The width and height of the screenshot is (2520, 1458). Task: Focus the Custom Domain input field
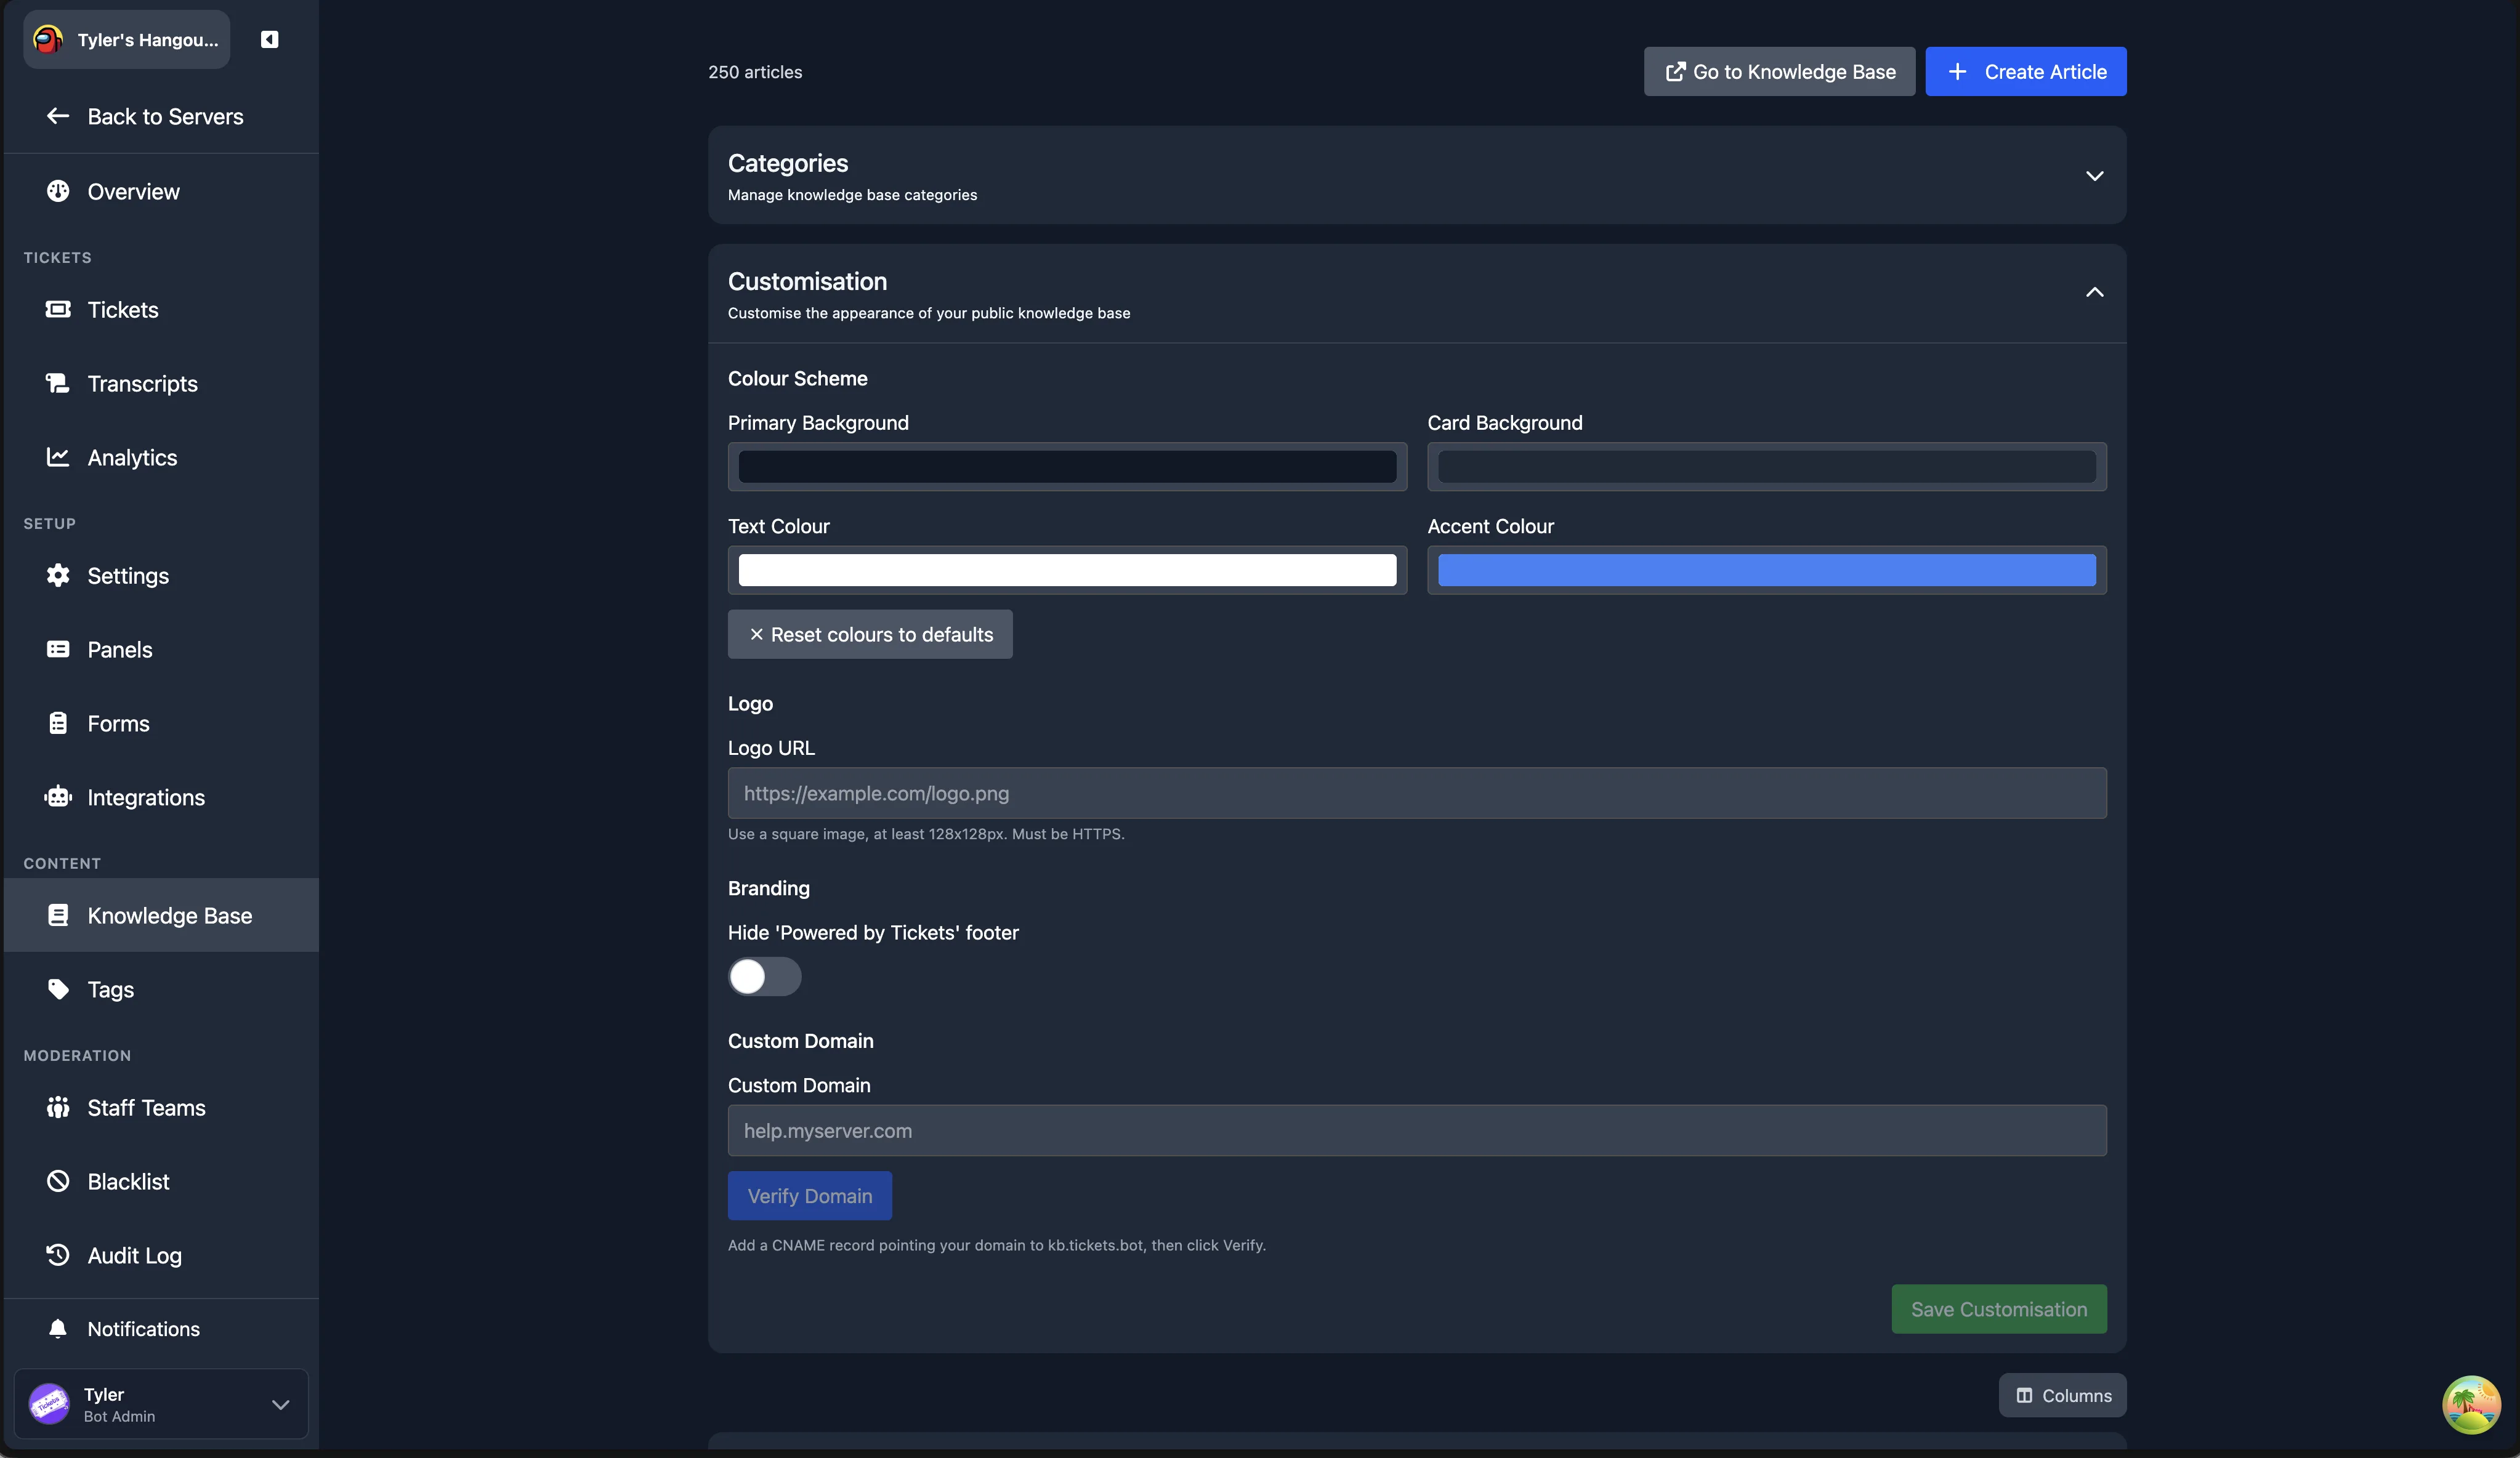pyautogui.click(x=1417, y=1130)
